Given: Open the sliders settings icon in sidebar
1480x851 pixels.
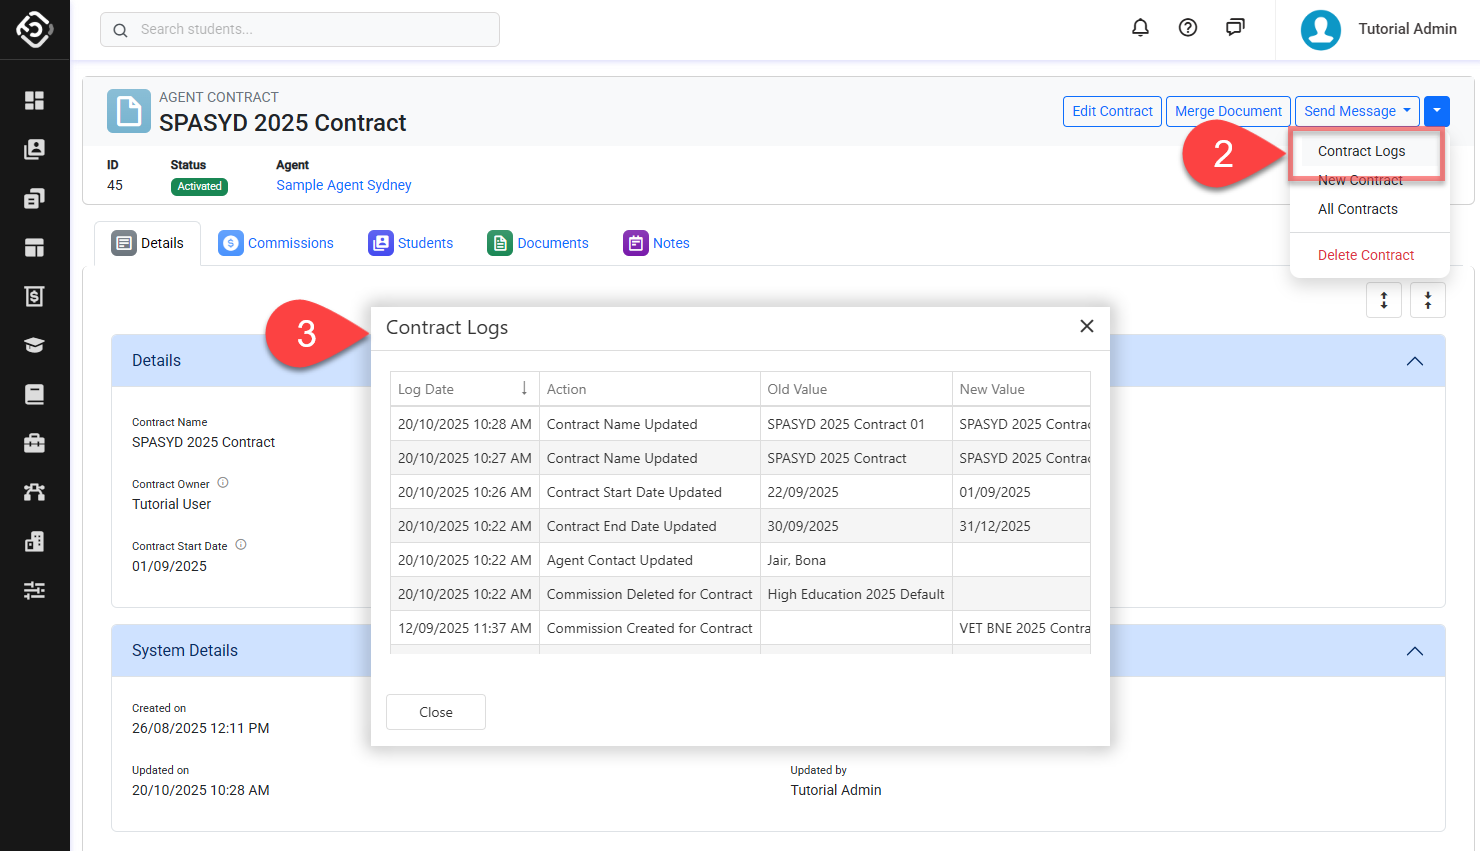Looking at the screenshot, I should coord(34,590).
